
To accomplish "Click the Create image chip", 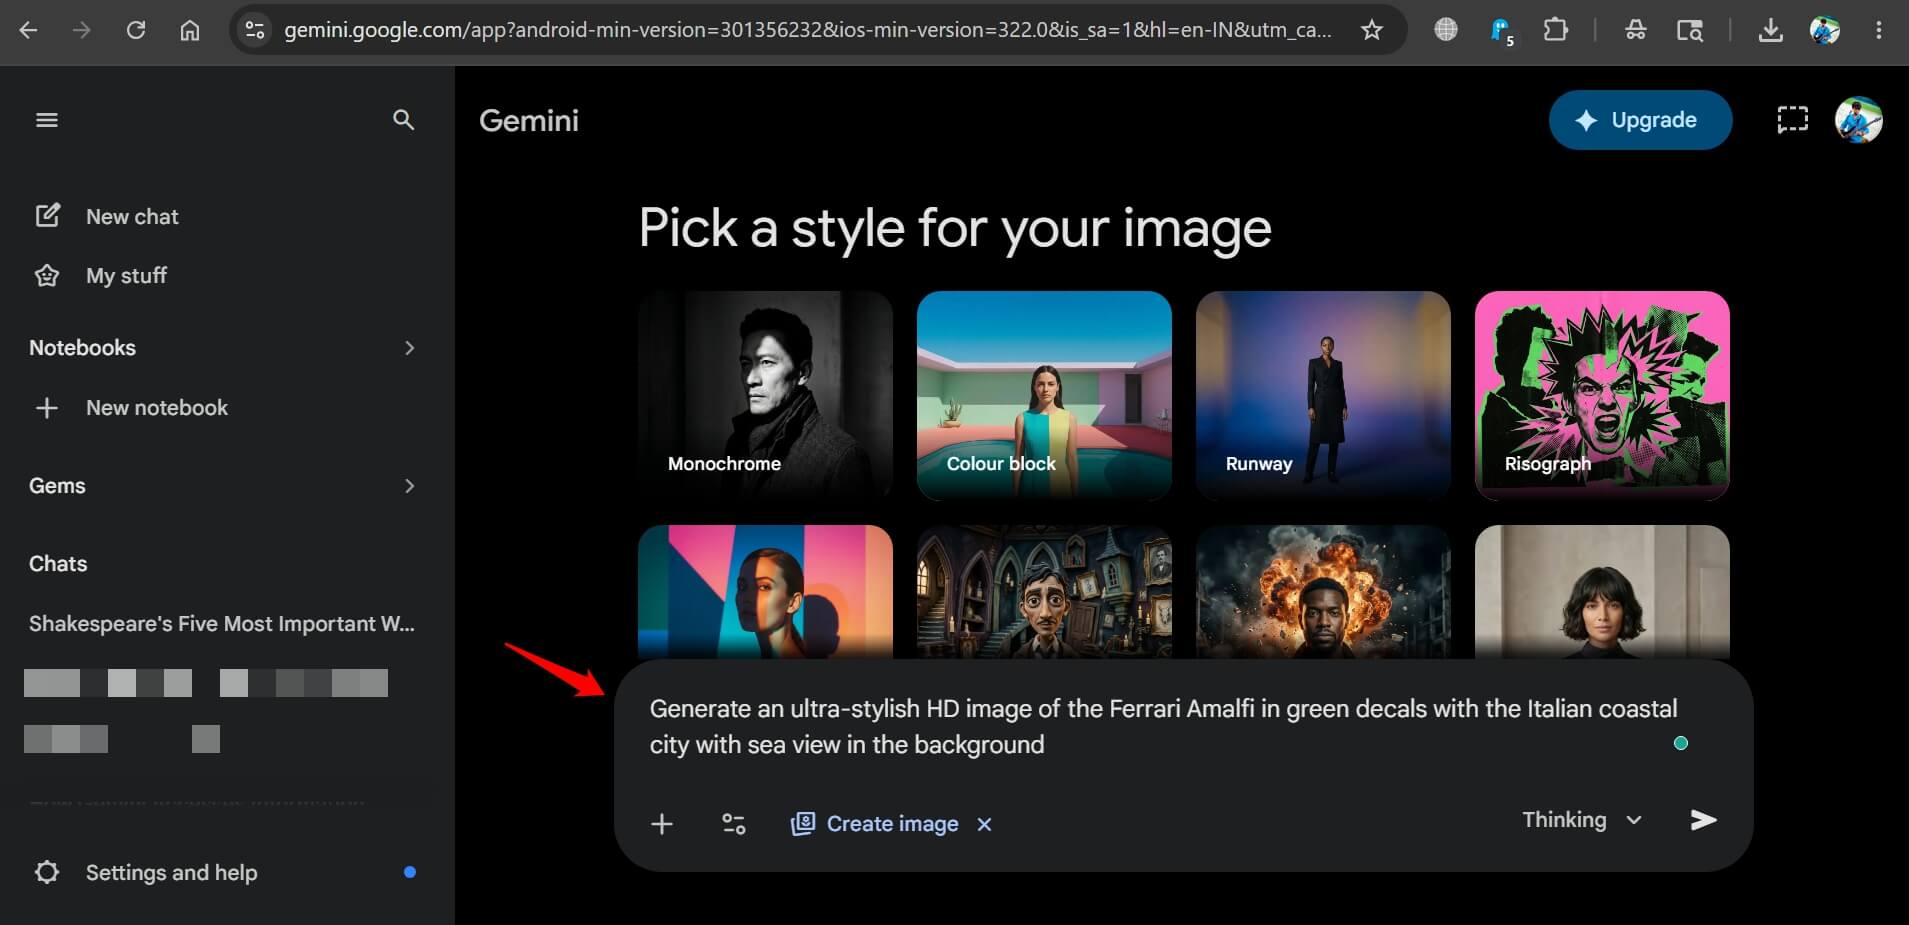I will [x=875, y=824].
